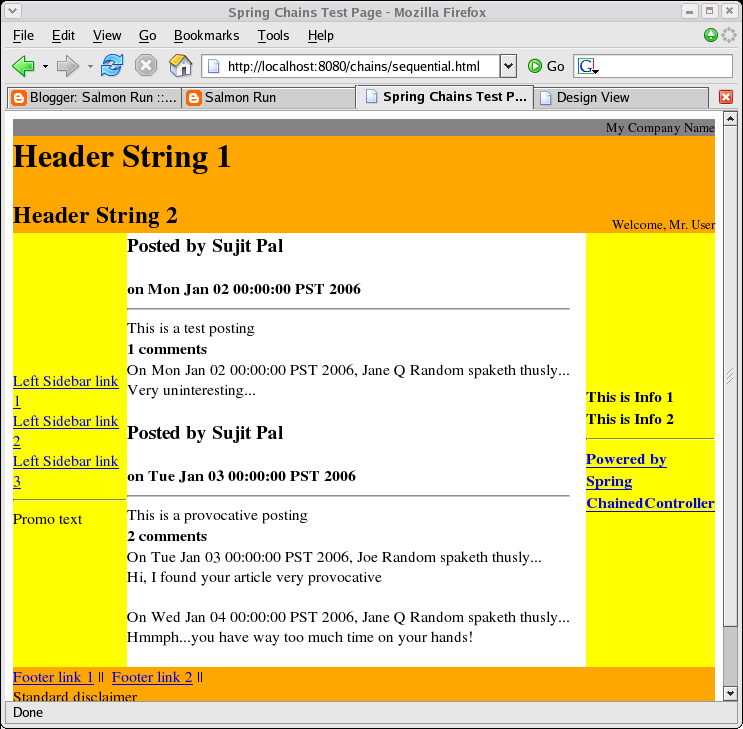Click the scrollbar up arrow

[730, 118]
